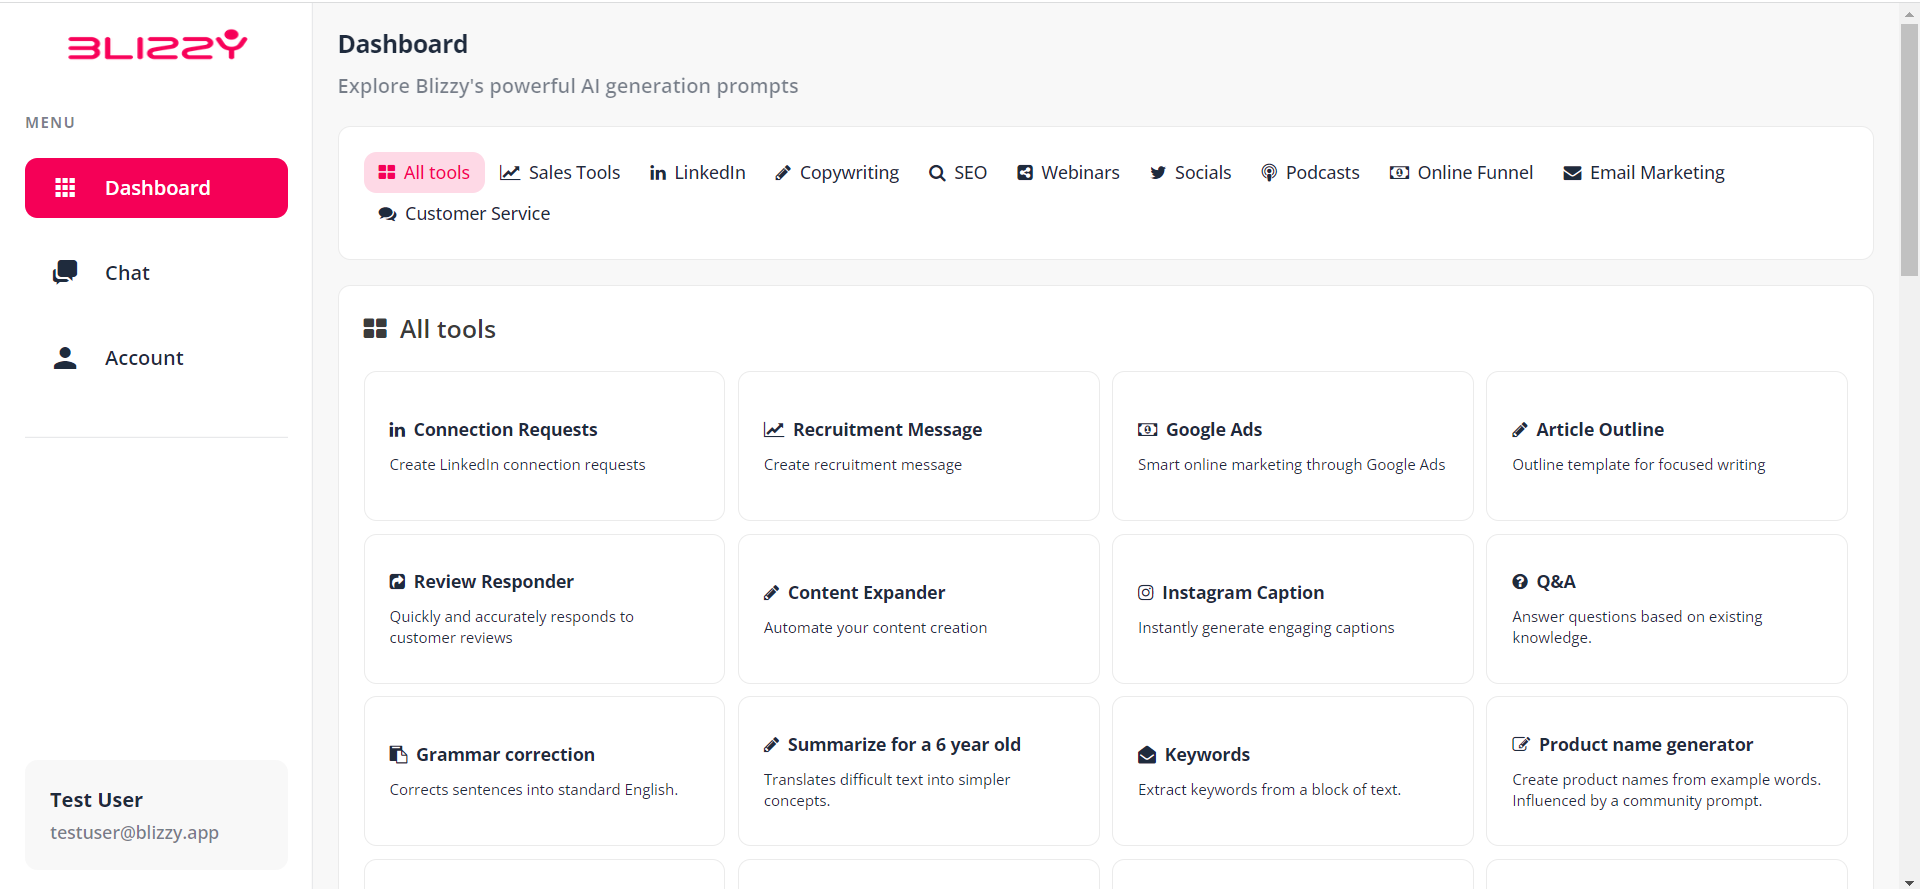Switch to the Sales Tools tab

[x=560, y=173]
